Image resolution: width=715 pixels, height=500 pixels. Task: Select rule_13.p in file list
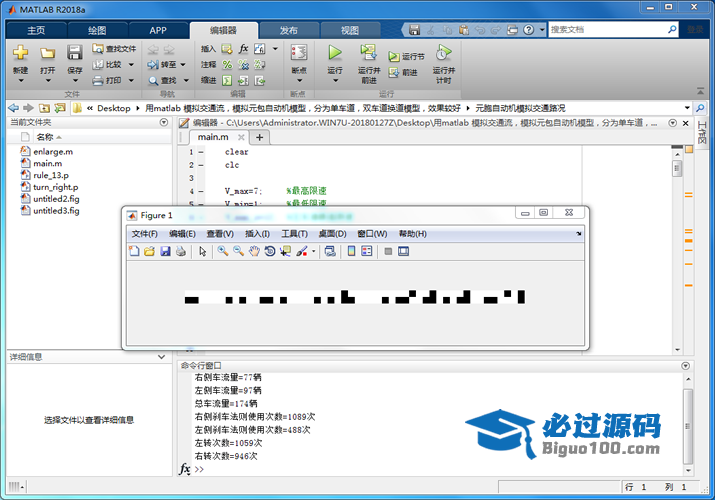click(x=51, y=175)
